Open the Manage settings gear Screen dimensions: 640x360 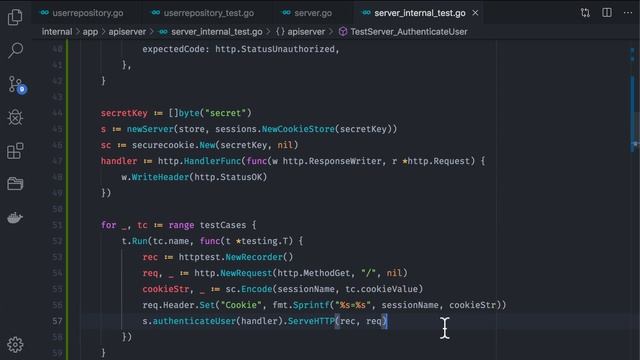15,345
